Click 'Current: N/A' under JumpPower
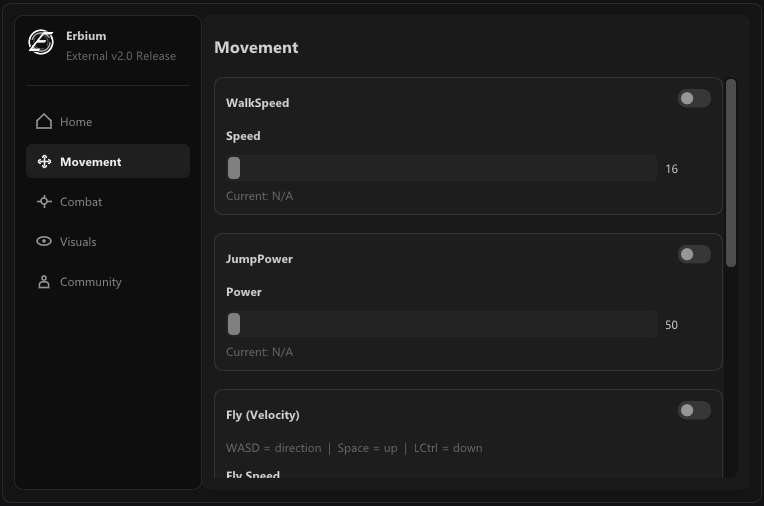This screenshot has height=506, width=764. 259,352
